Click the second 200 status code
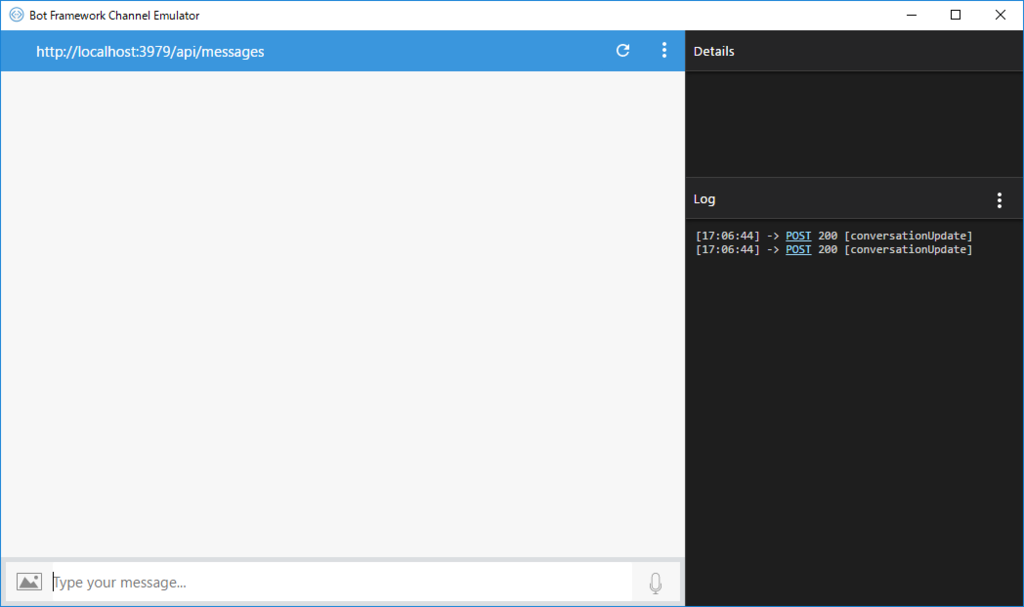 827,250
